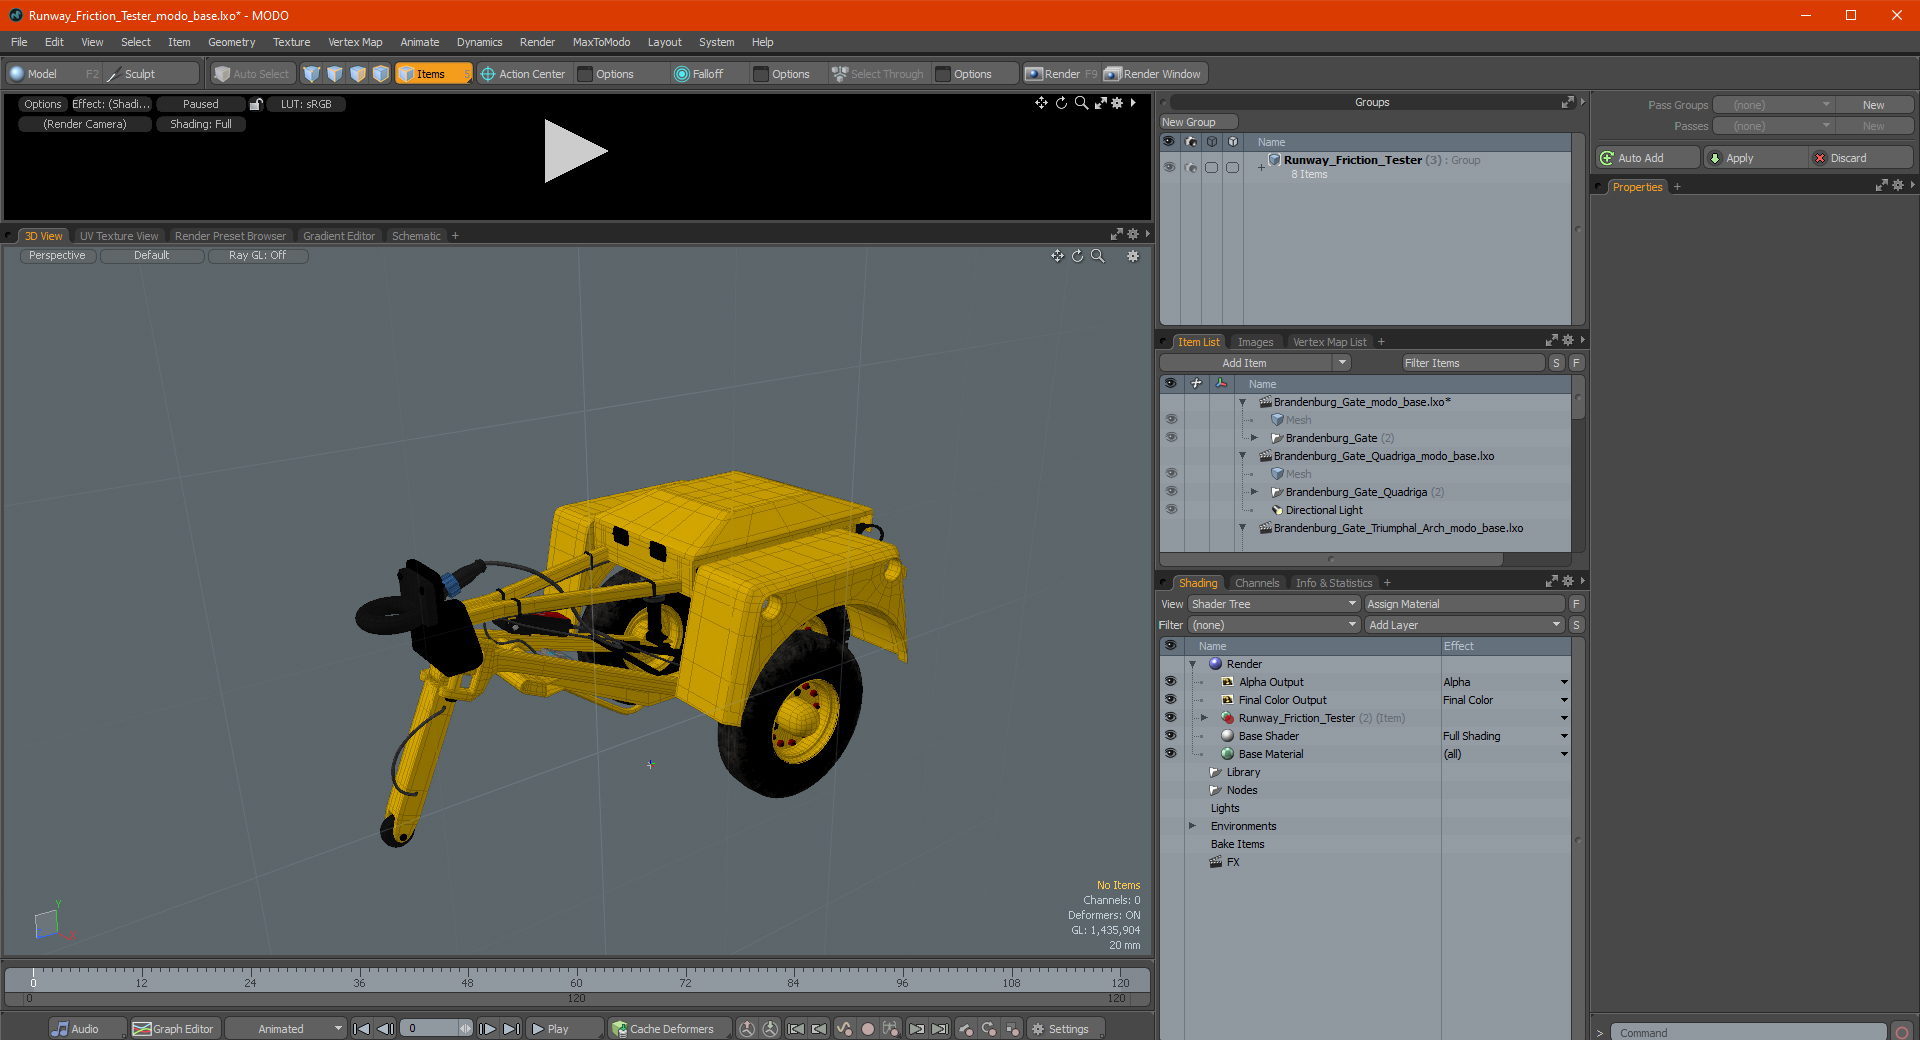The width and height of the screenshot is (1920, 1040).
Task: Click preview zoom magnifier icon
Action: click(x=1081, y=103)
